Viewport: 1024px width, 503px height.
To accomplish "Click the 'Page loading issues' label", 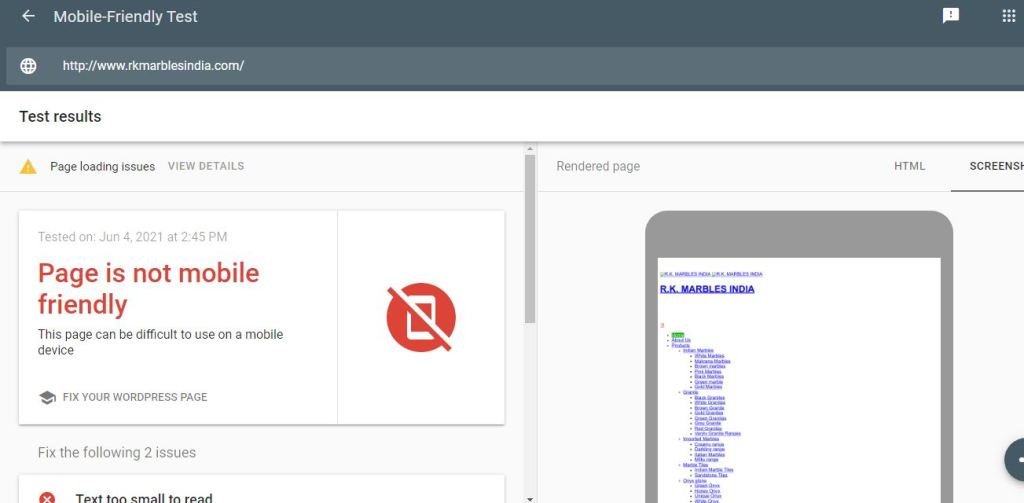I will click(x=103, y=167).
